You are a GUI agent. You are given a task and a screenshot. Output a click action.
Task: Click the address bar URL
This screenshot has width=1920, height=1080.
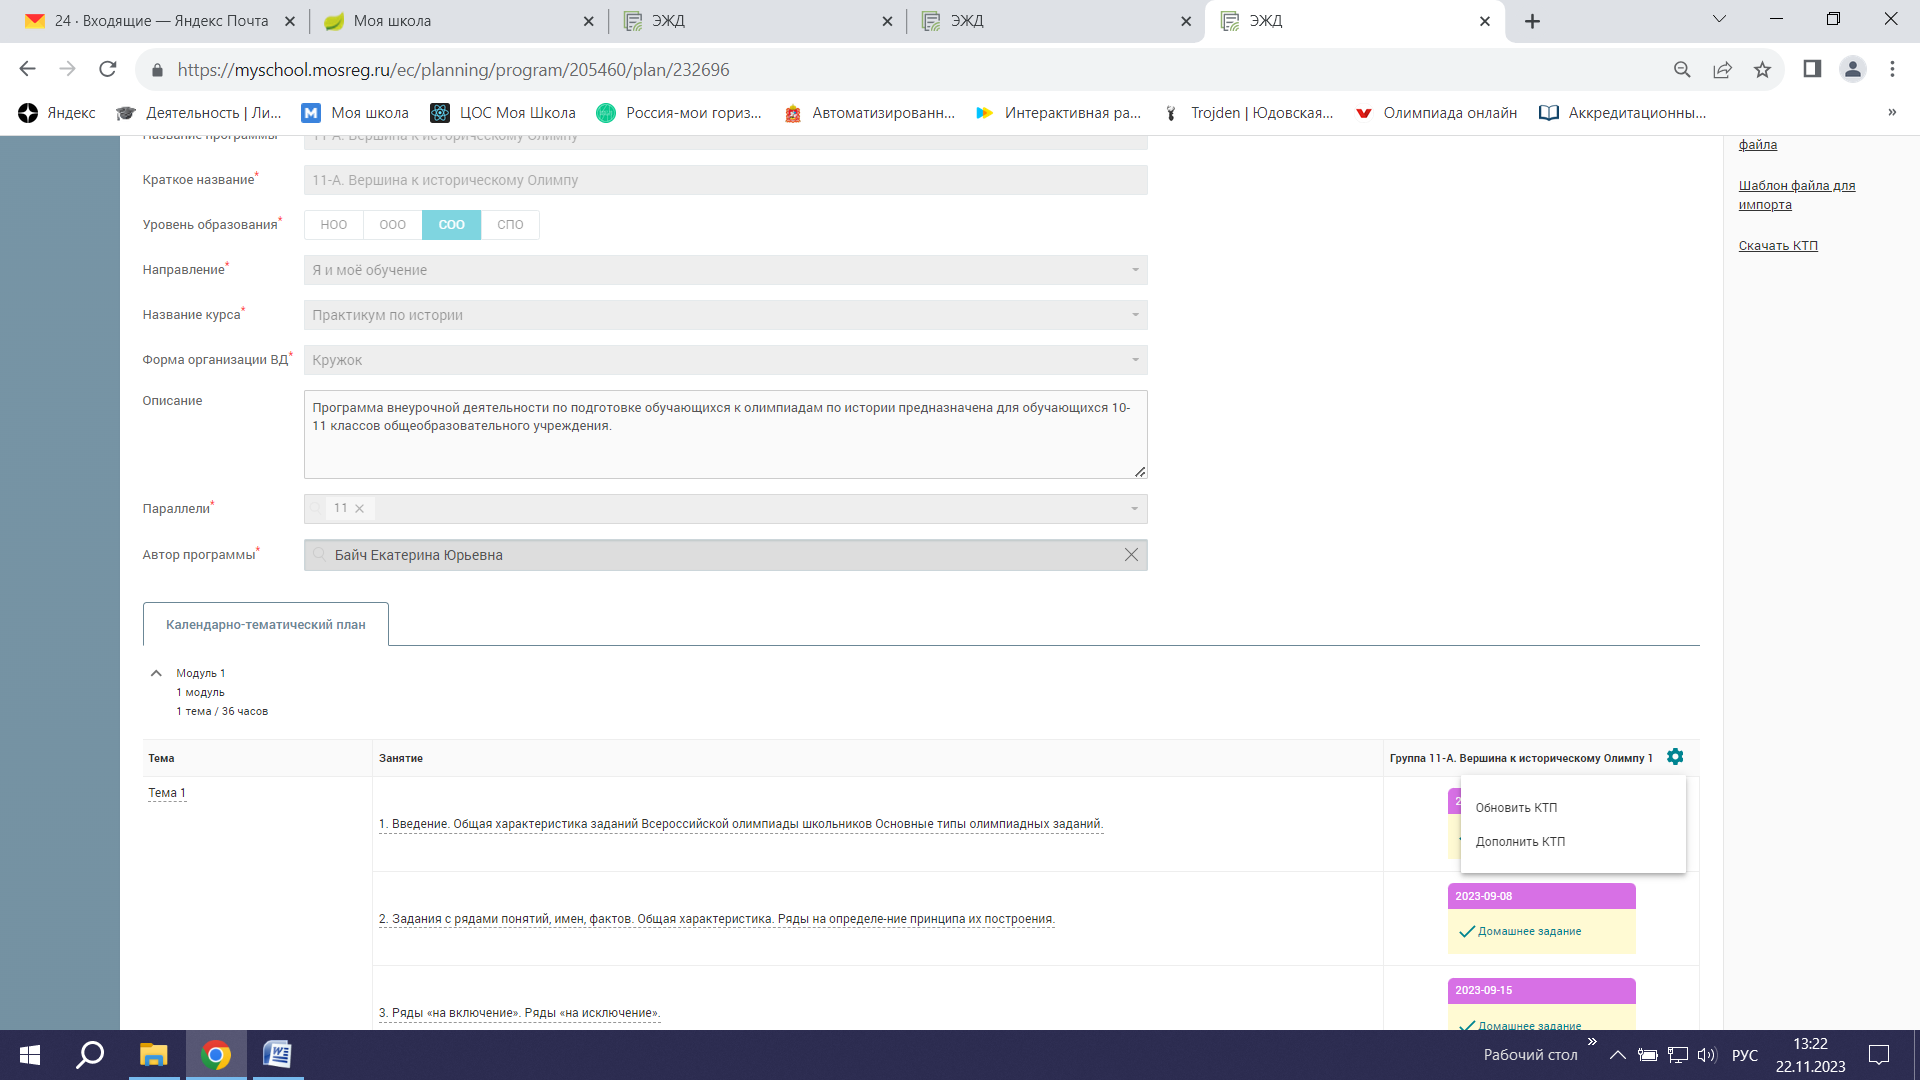454,70
